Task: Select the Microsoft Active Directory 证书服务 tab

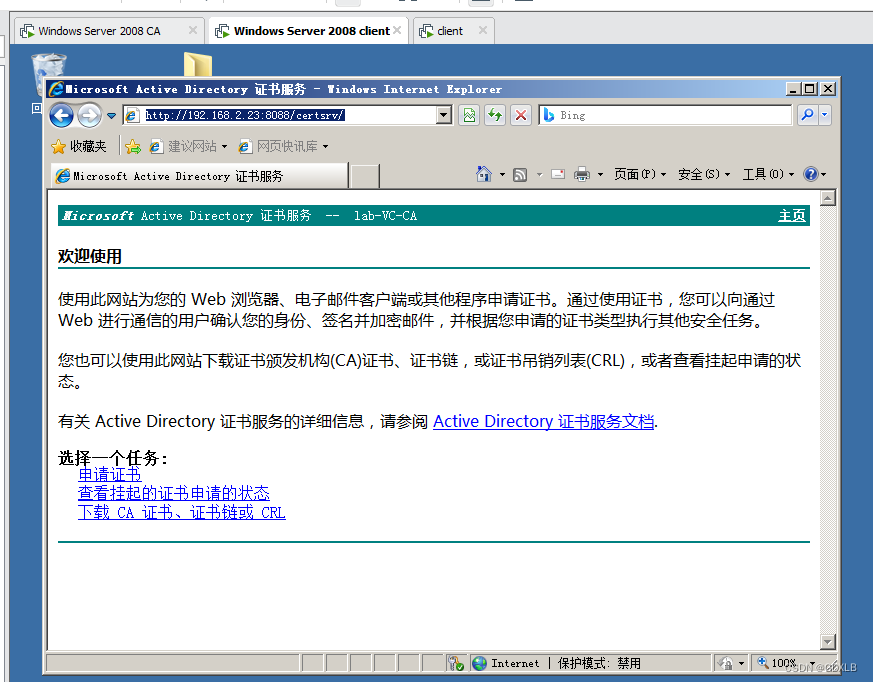Action: [x=199, y=176]
